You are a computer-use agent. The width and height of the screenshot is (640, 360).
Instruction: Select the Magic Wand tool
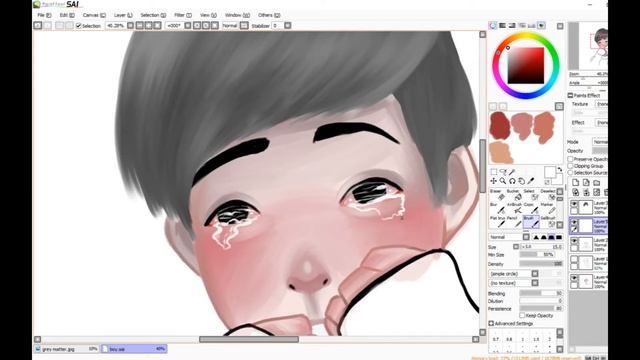(513, 172)
